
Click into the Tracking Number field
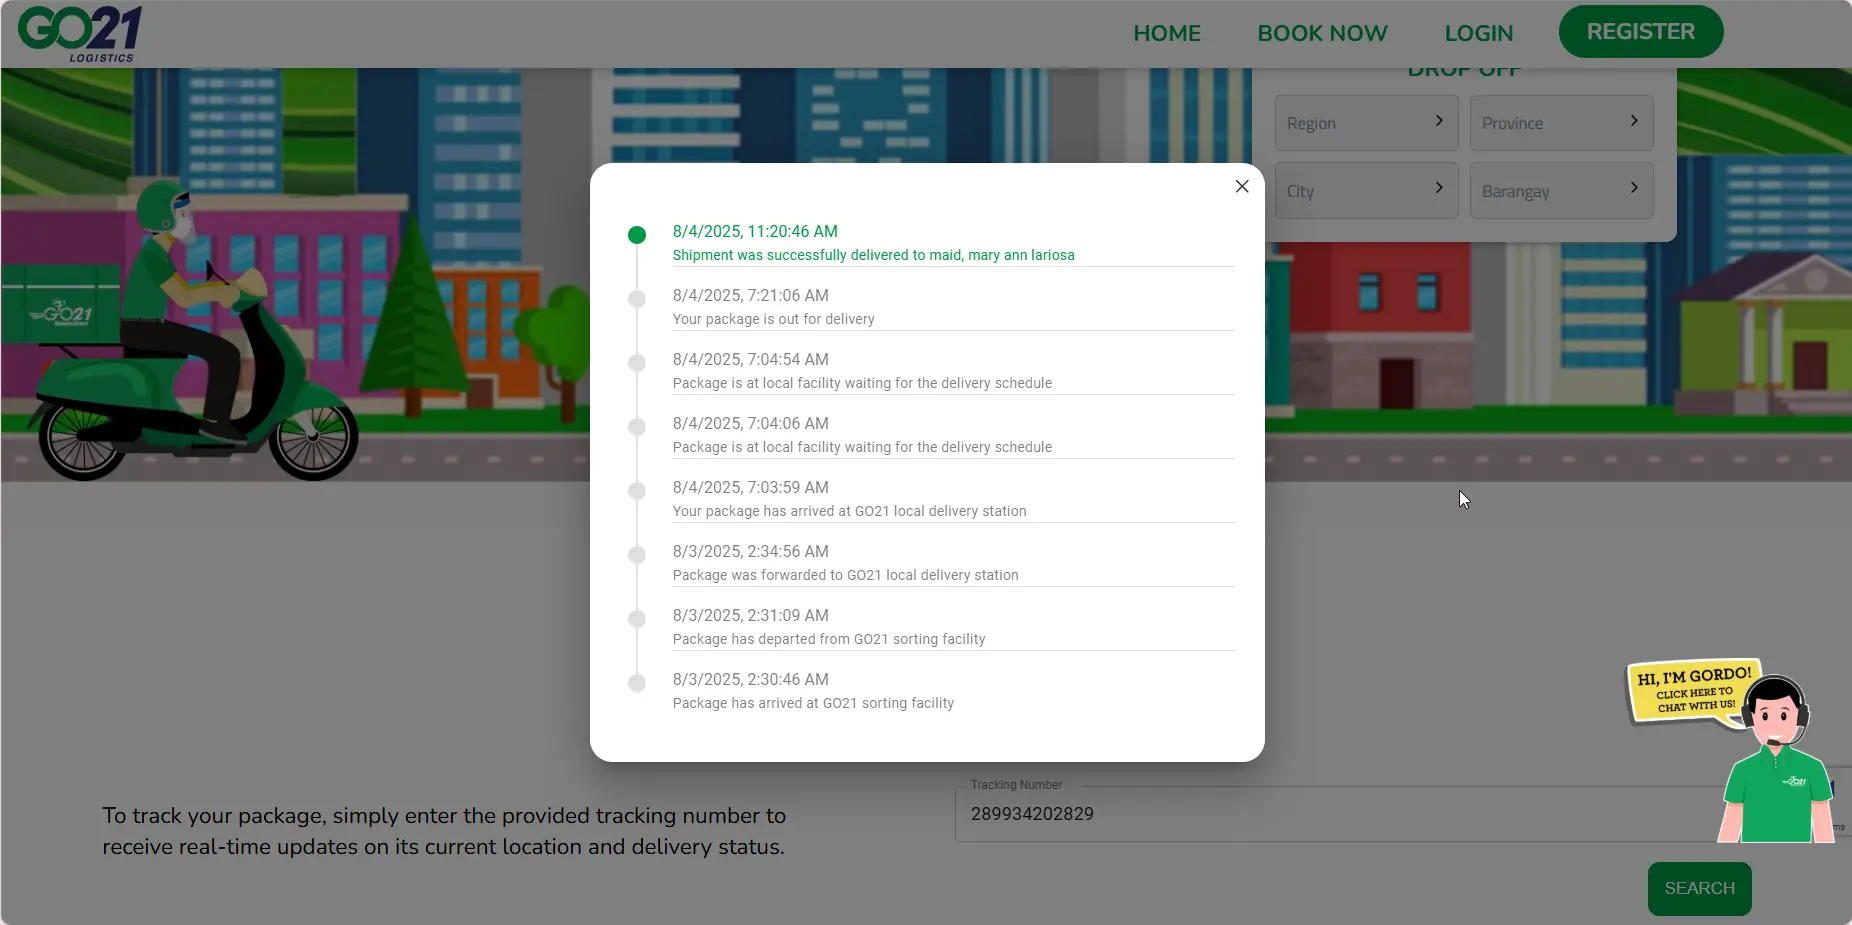(x=1330, y=814)
